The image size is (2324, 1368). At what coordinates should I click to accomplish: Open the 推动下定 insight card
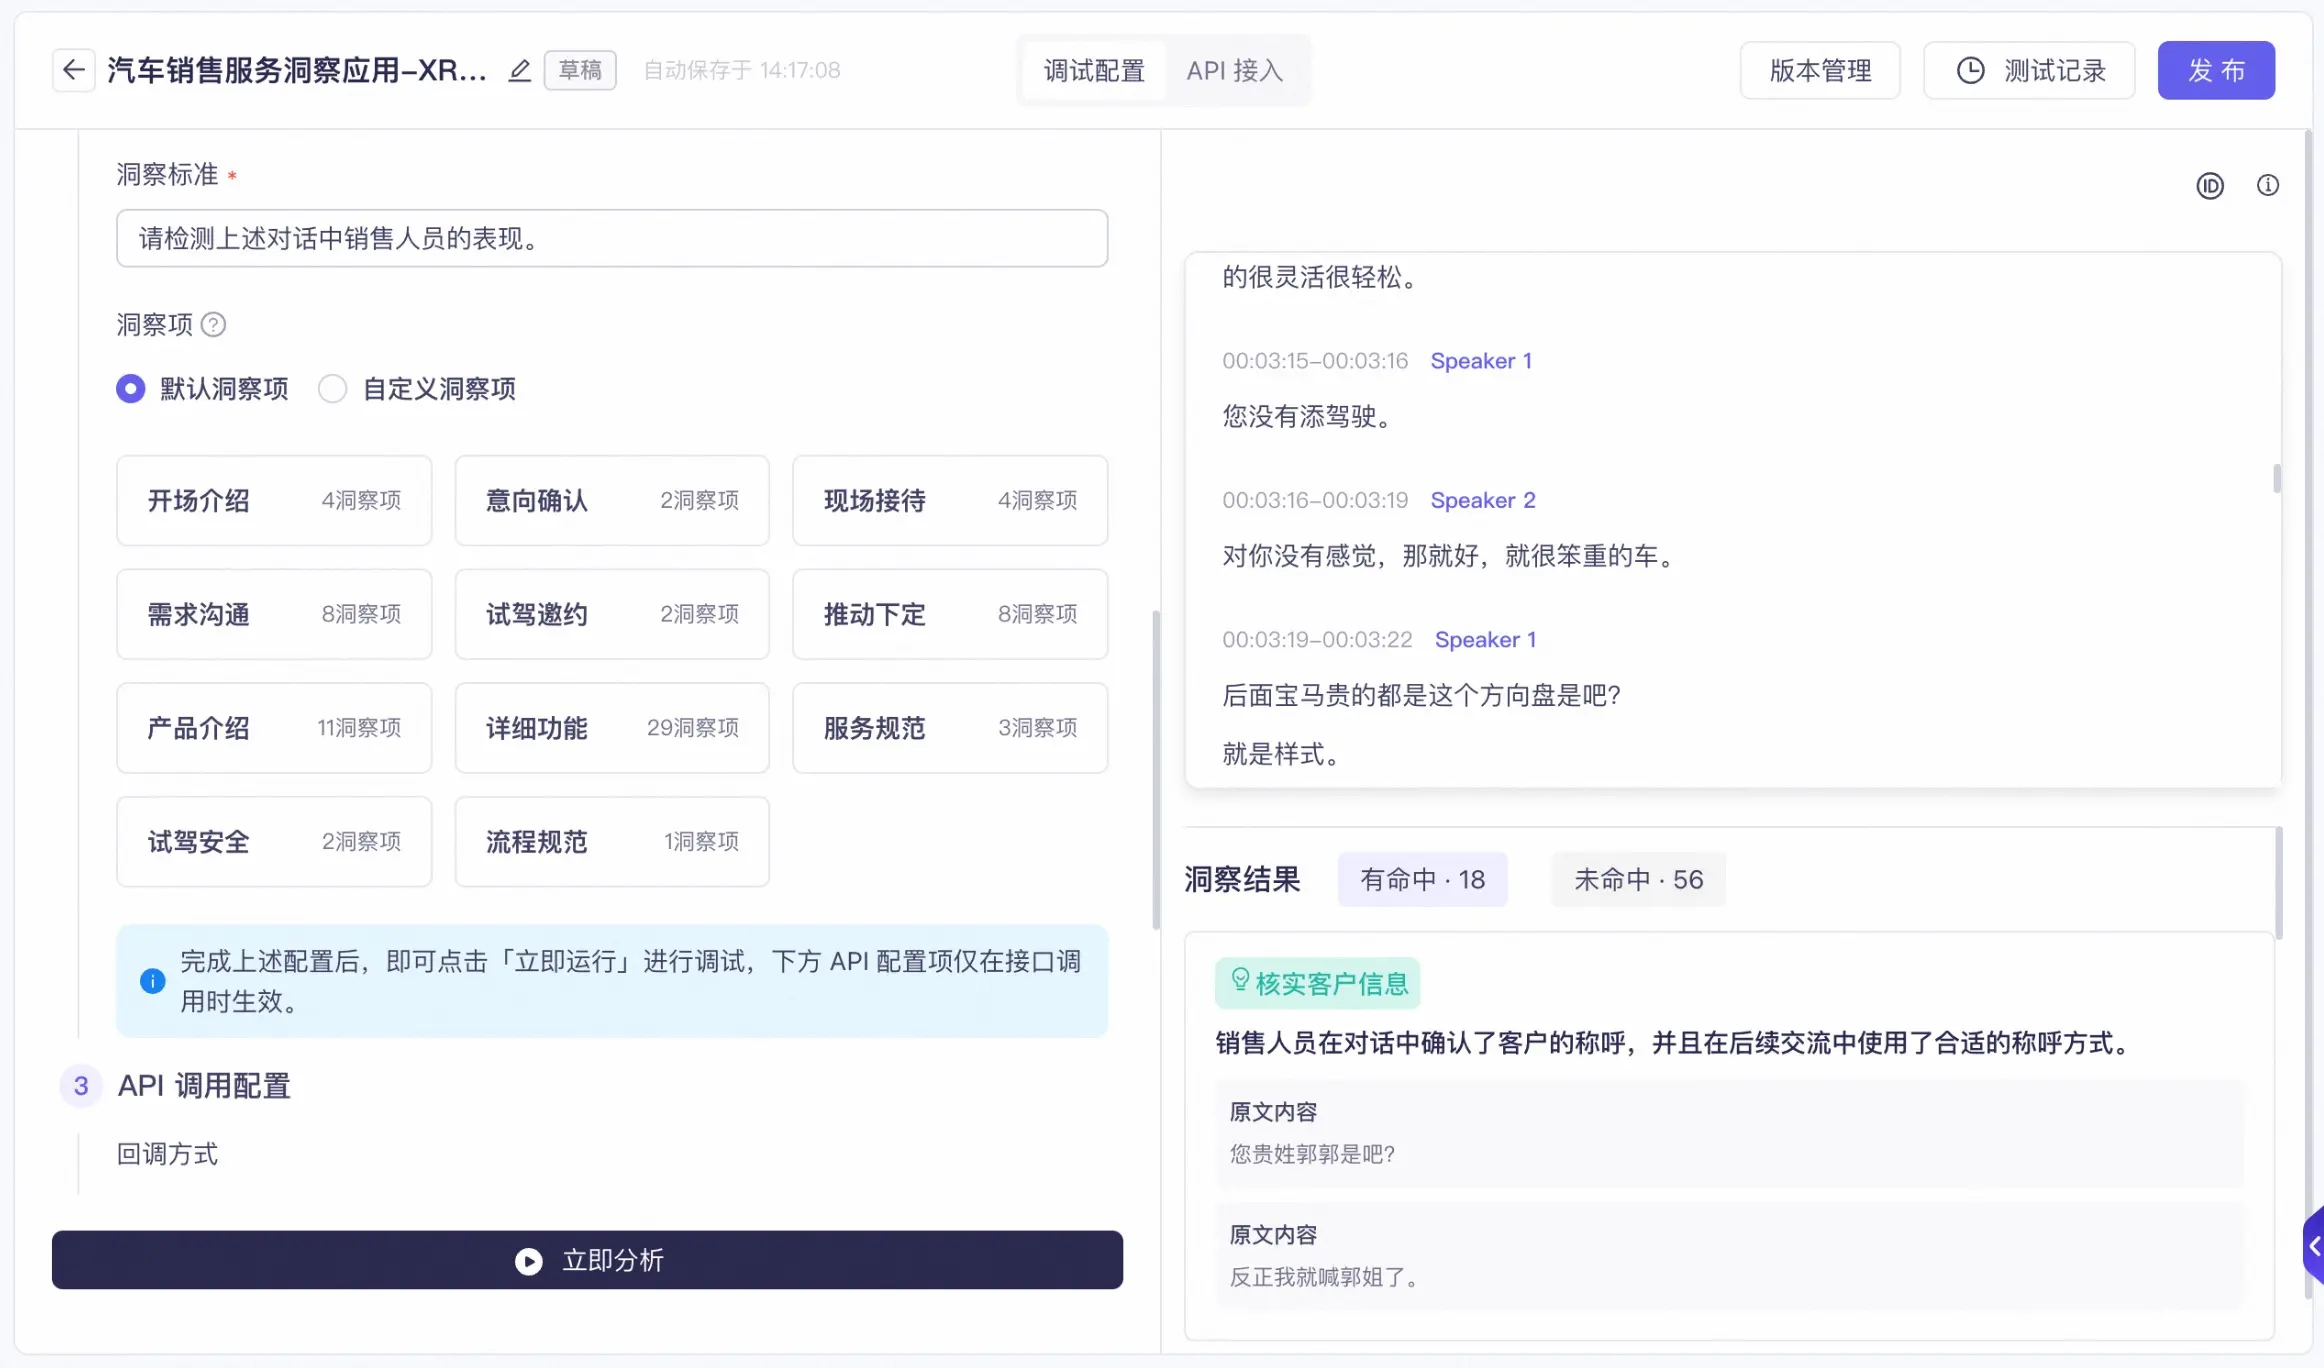[950, 615]
